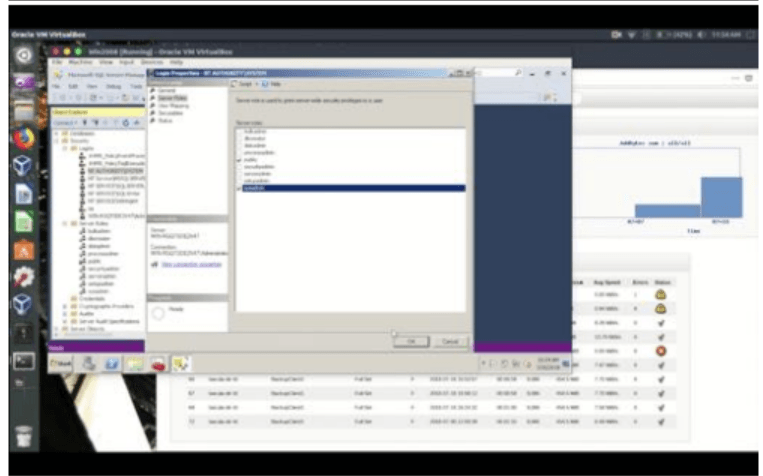The height and width of the screenshot is (476, 763).
Task: Collapse the Server Roles folder in tree
Action: (65, 223)
